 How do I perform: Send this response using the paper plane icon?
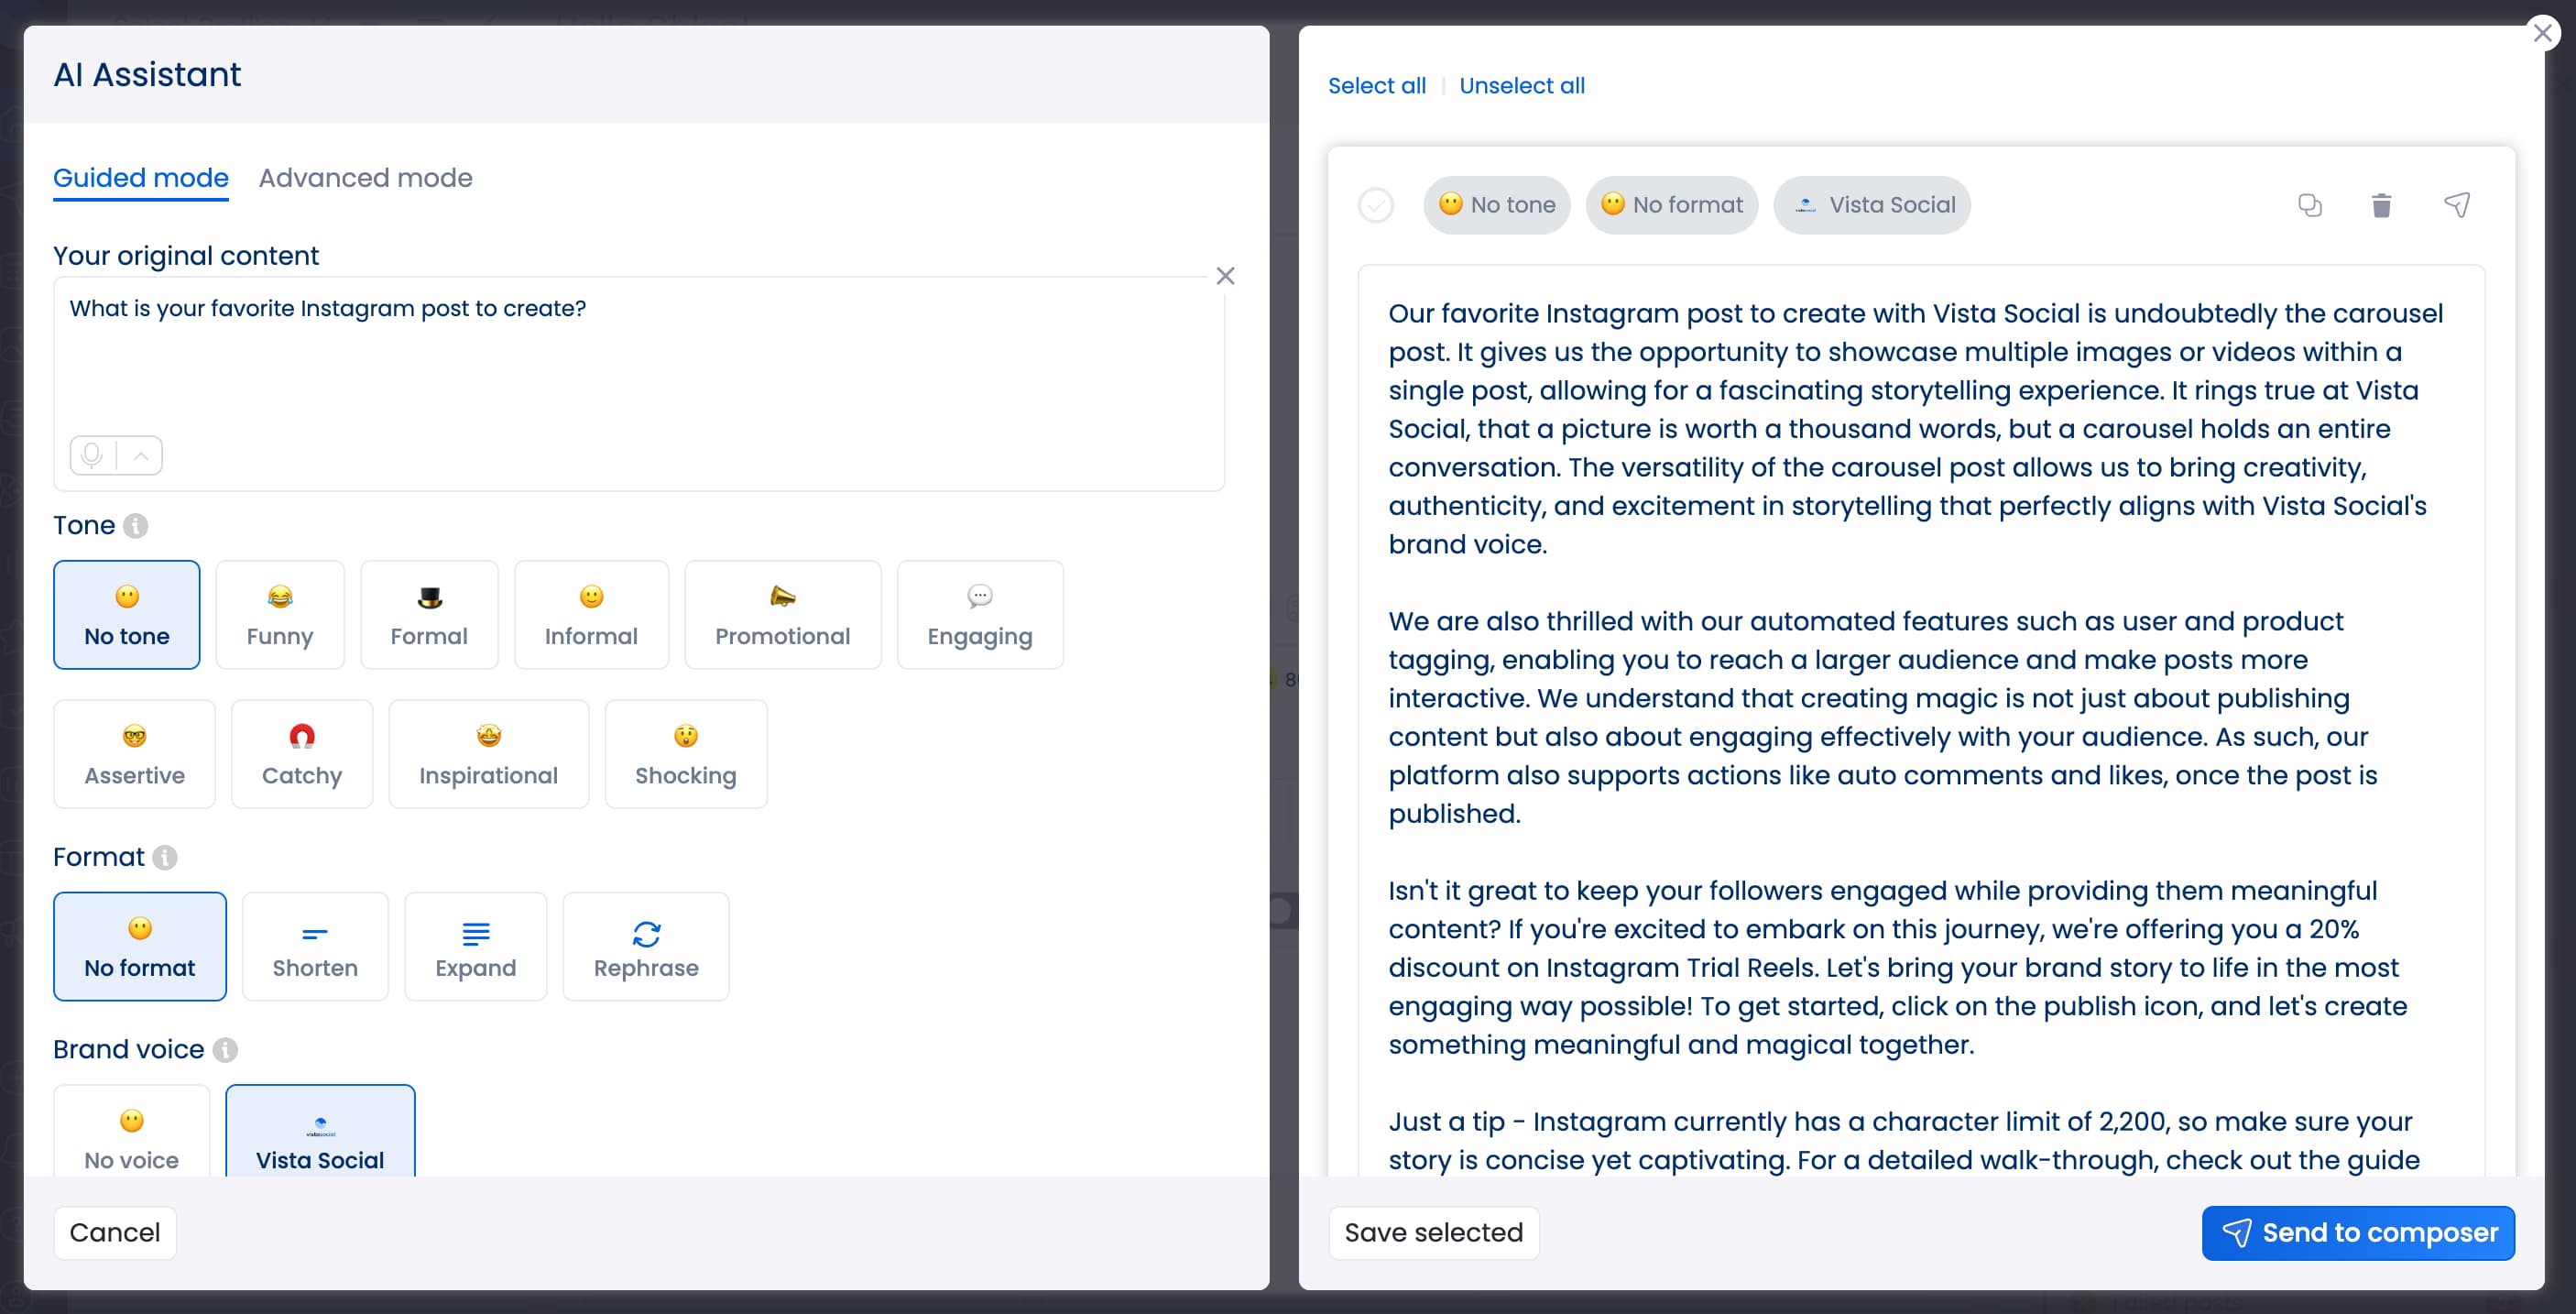(2458, 205)
